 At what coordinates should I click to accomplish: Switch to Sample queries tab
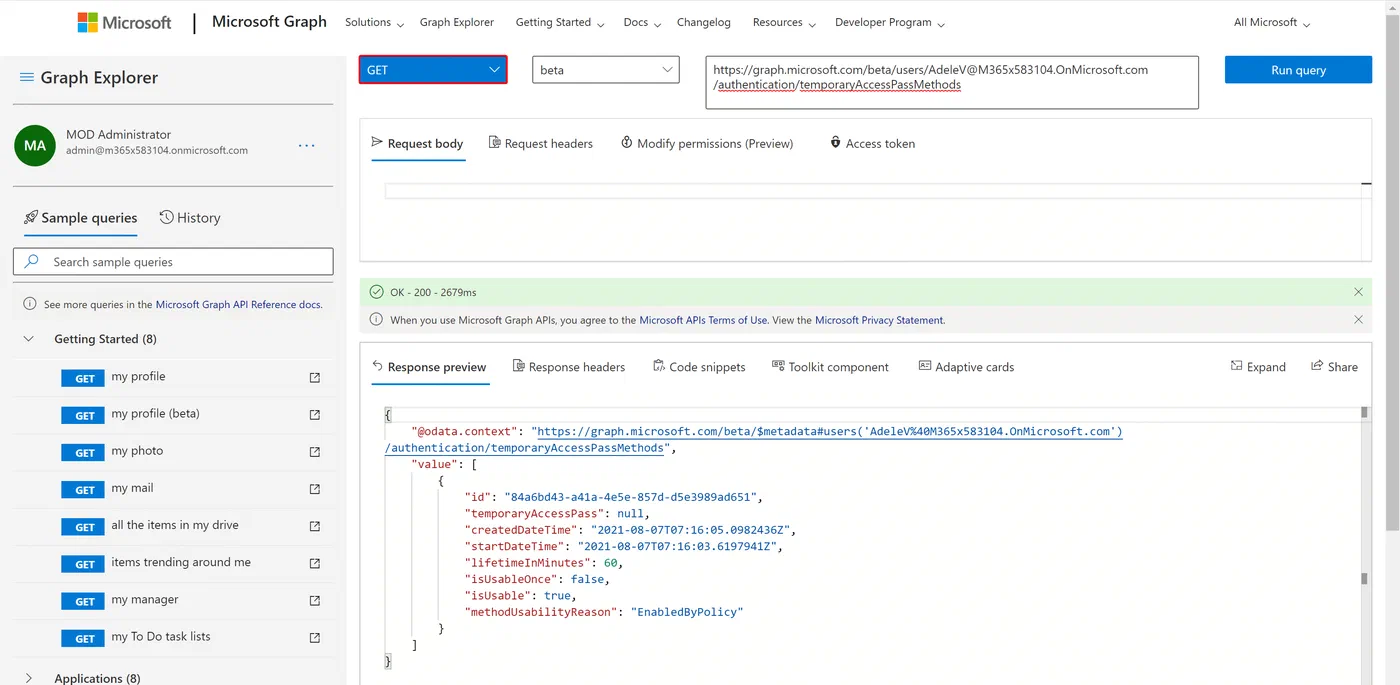(x=80, y=217)
